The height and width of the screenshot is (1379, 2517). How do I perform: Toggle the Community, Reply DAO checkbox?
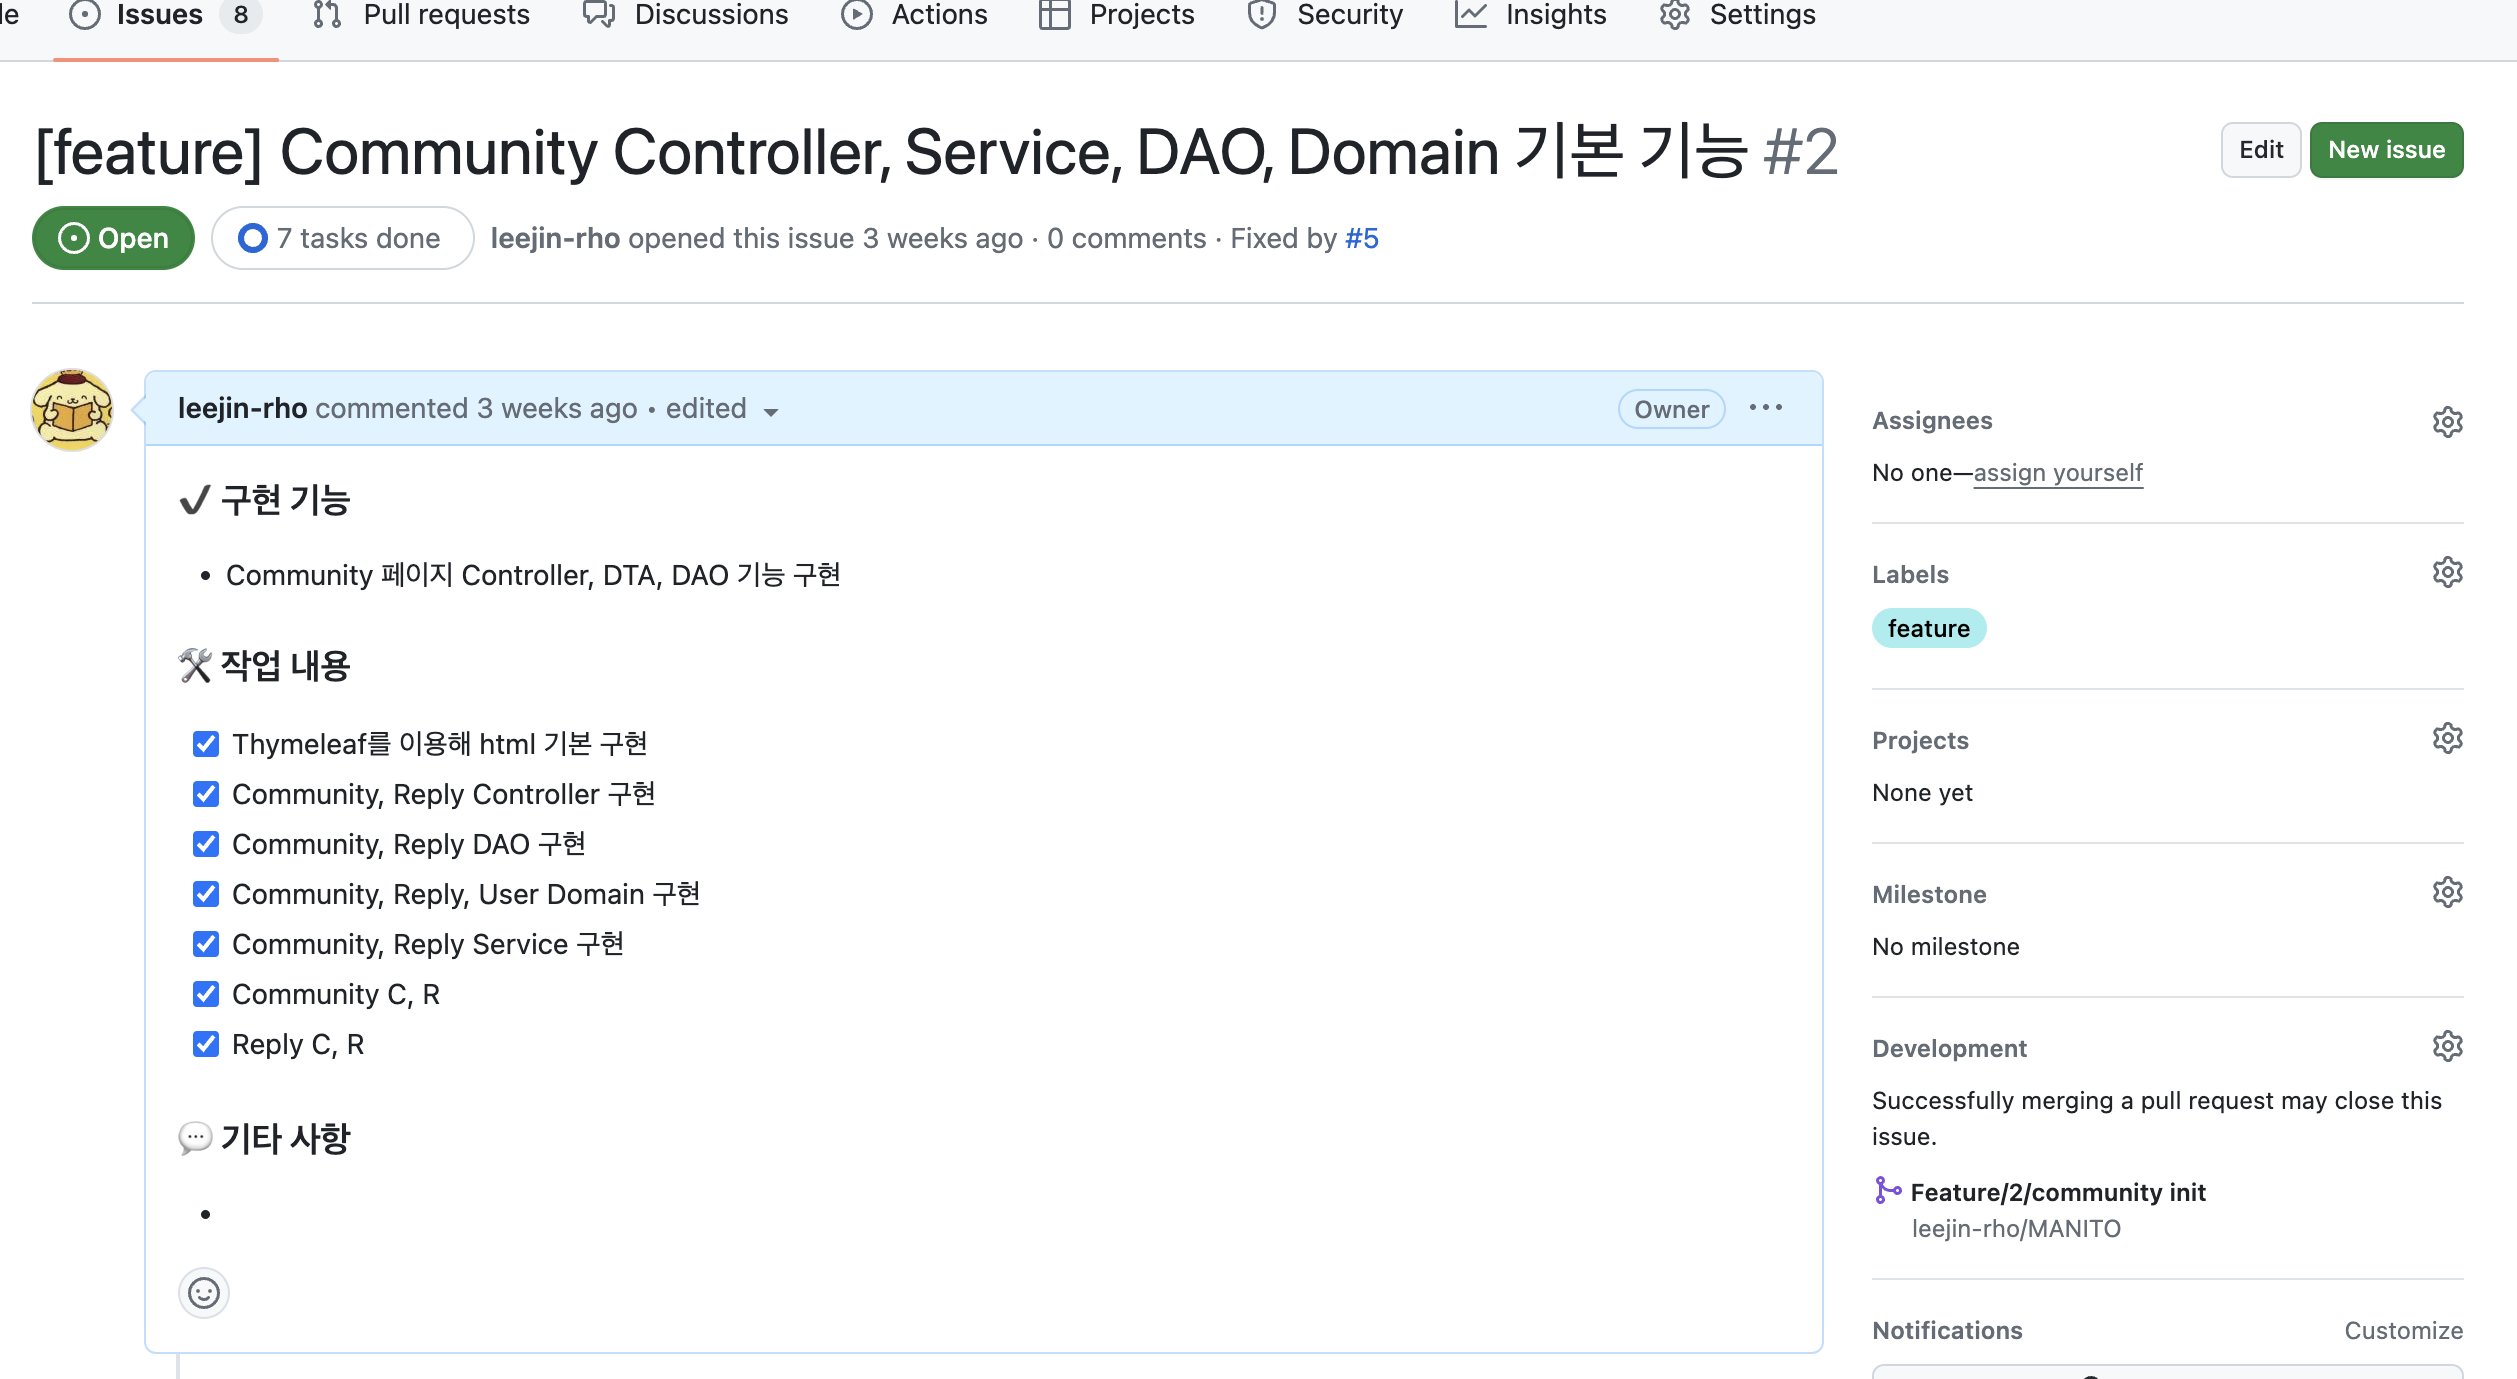tap(206, 844)
